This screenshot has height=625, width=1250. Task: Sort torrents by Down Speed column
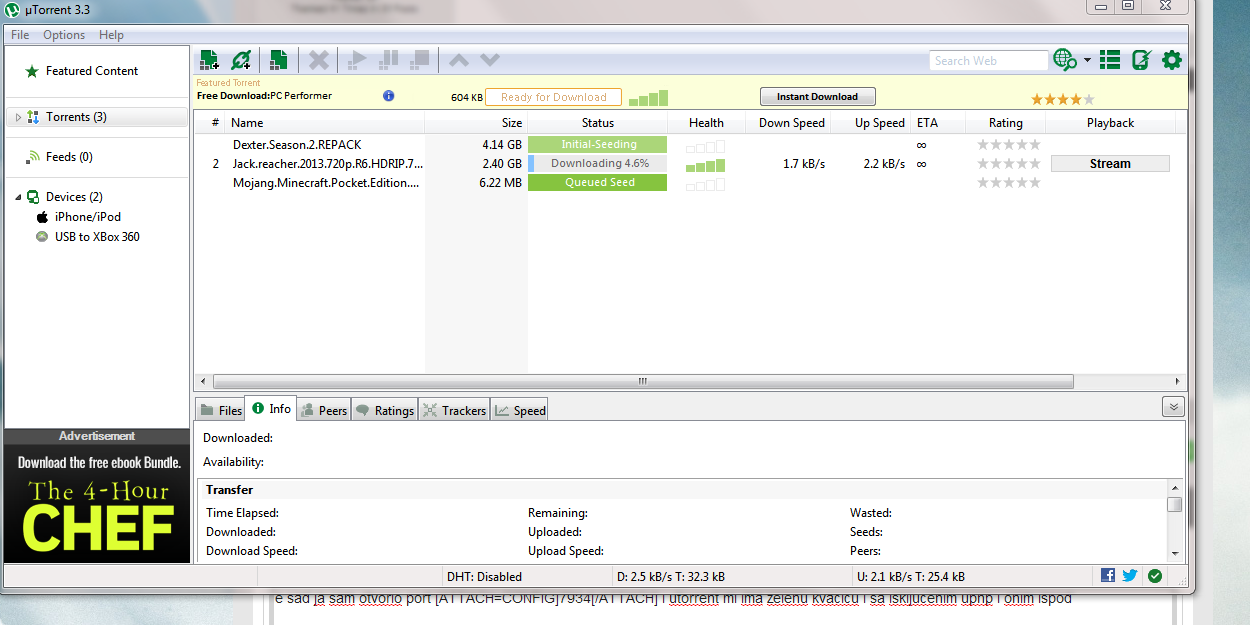tap(792, 123)
